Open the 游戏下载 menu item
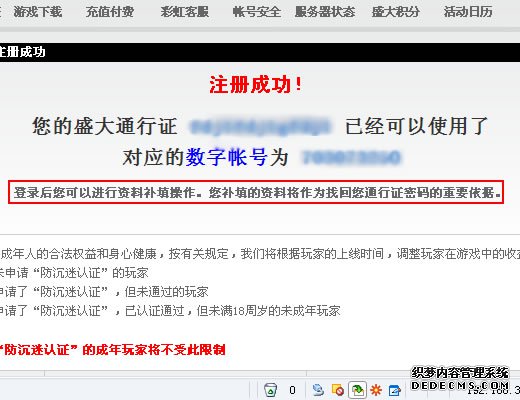Image resolution: width=520 pixels, height=400 pixels. [38, 12]
